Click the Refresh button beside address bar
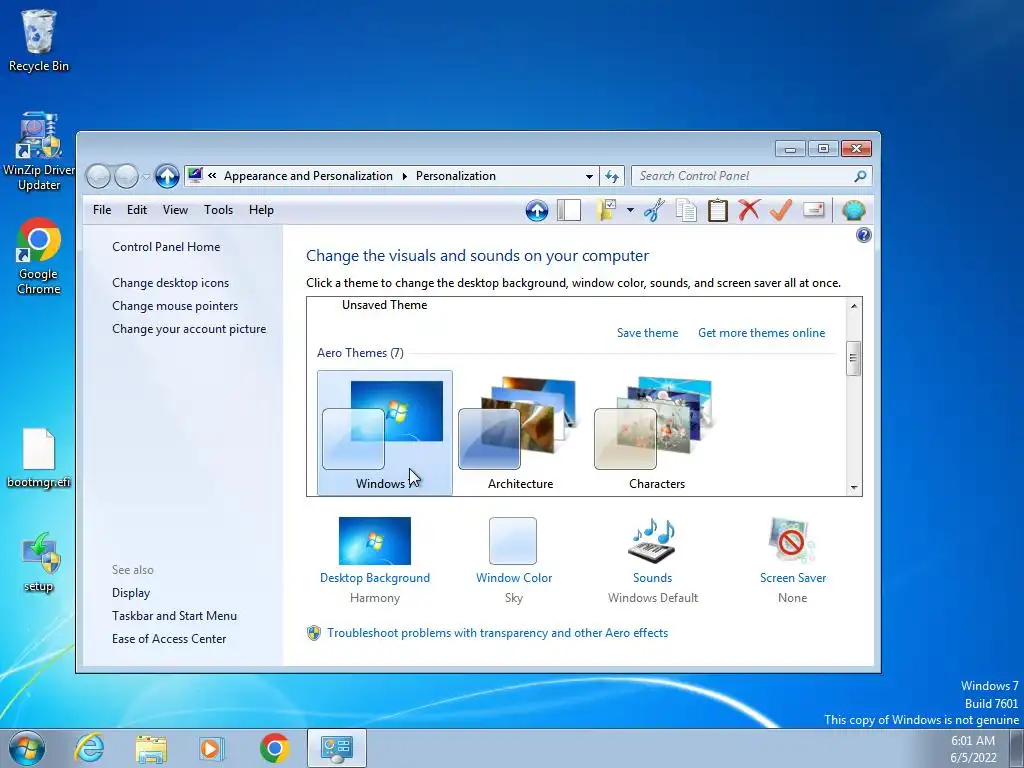The image size is (1024, 768). pos(612,176)
